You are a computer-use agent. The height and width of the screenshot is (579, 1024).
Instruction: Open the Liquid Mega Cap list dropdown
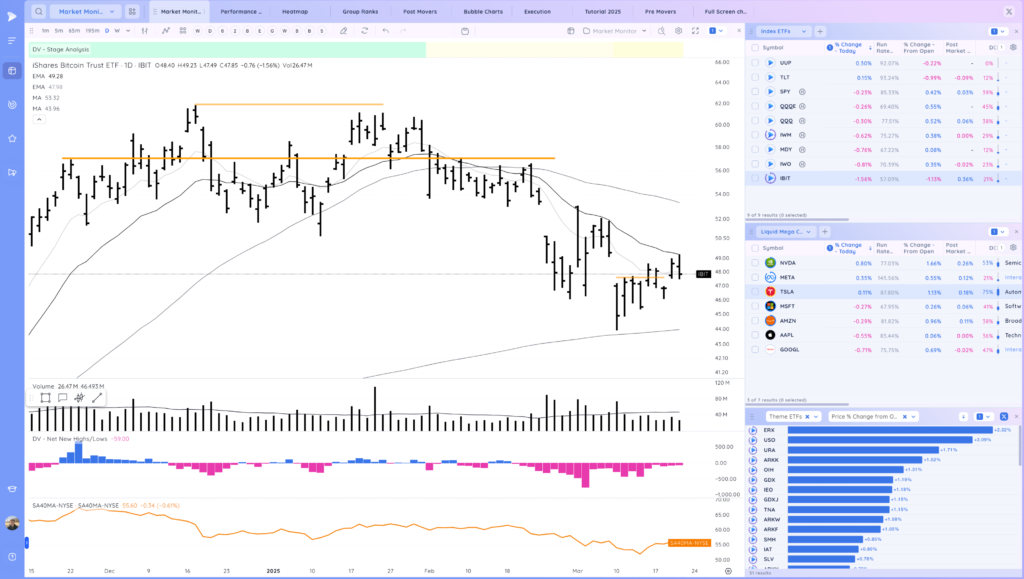[x=786, y=232]
